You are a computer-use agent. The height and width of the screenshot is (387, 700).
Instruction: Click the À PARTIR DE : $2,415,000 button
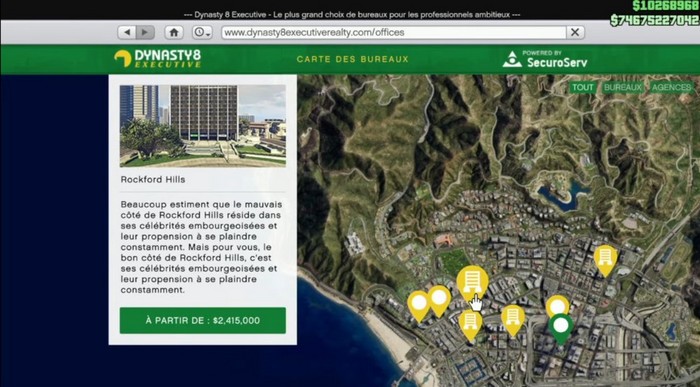pos(203,320)
